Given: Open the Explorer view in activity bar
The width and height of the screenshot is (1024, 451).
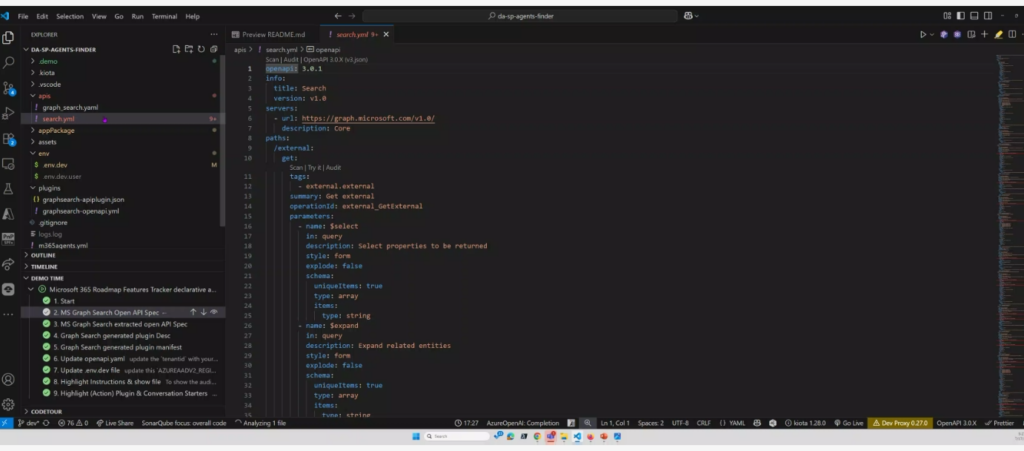Looking at the screenshot, I should 8,38.
